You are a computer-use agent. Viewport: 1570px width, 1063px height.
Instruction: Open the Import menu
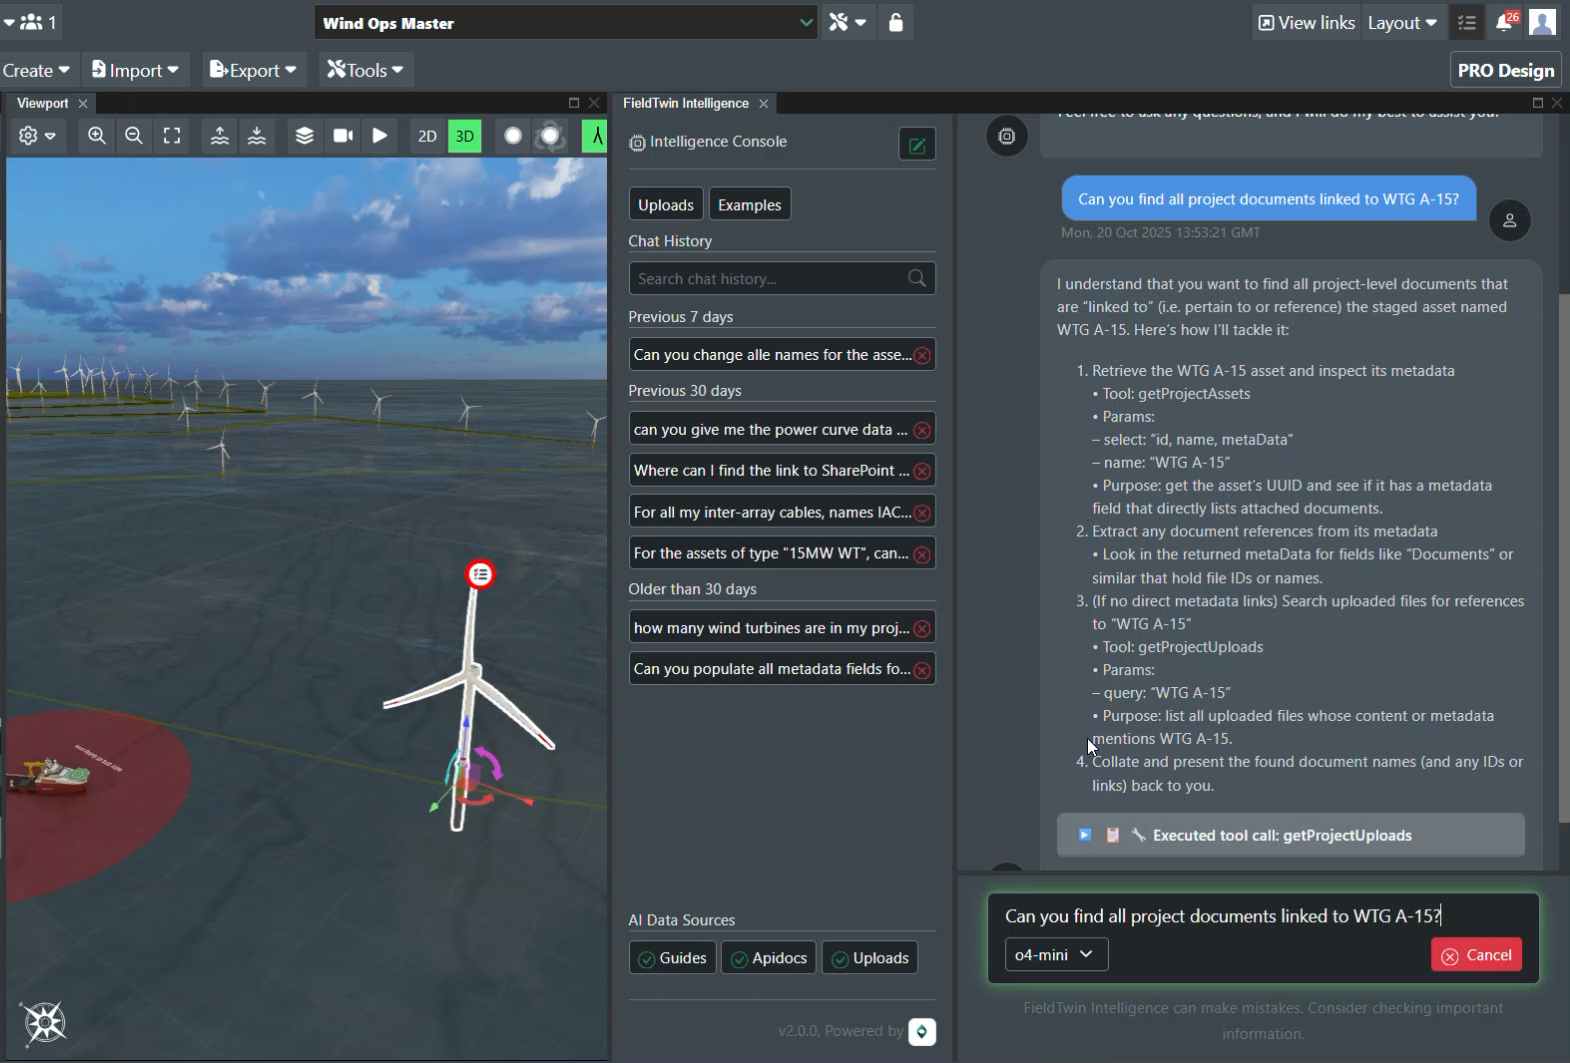pos(135,70)
